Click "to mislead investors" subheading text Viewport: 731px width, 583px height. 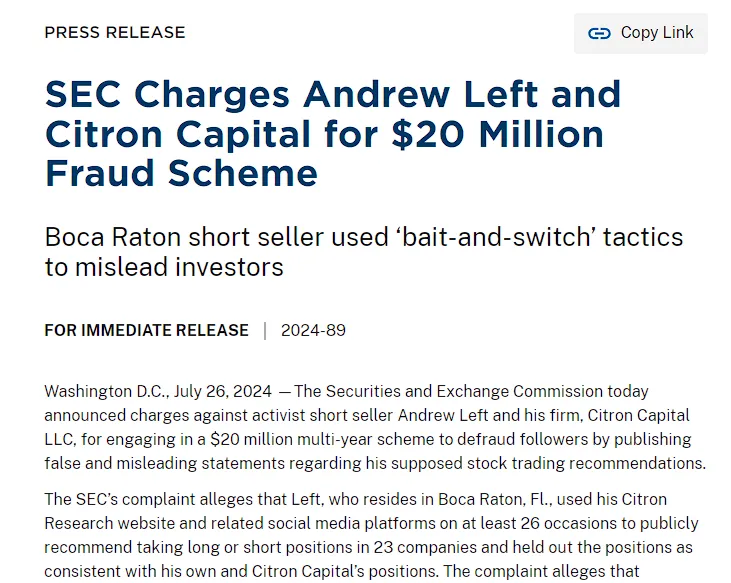pyautogui.click(x=164, y=267)
